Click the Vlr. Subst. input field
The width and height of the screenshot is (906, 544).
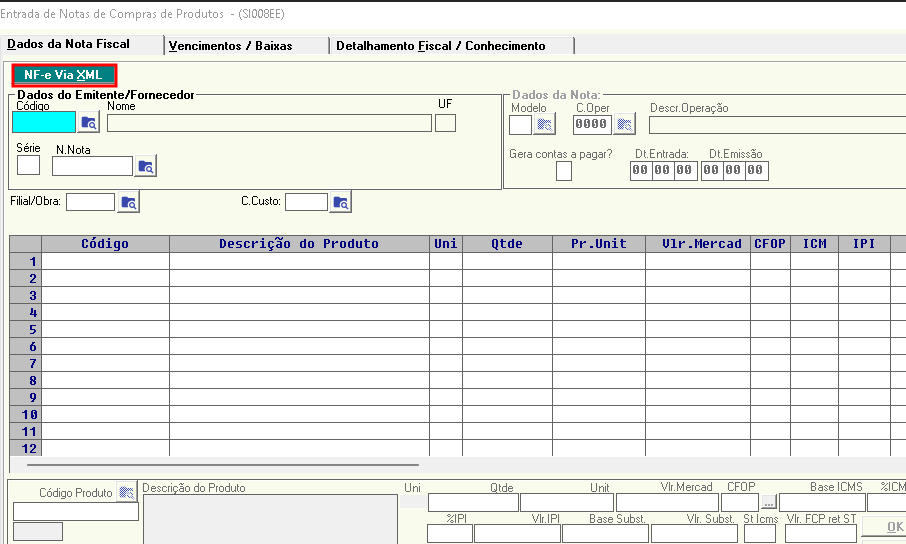pos(695,534)
